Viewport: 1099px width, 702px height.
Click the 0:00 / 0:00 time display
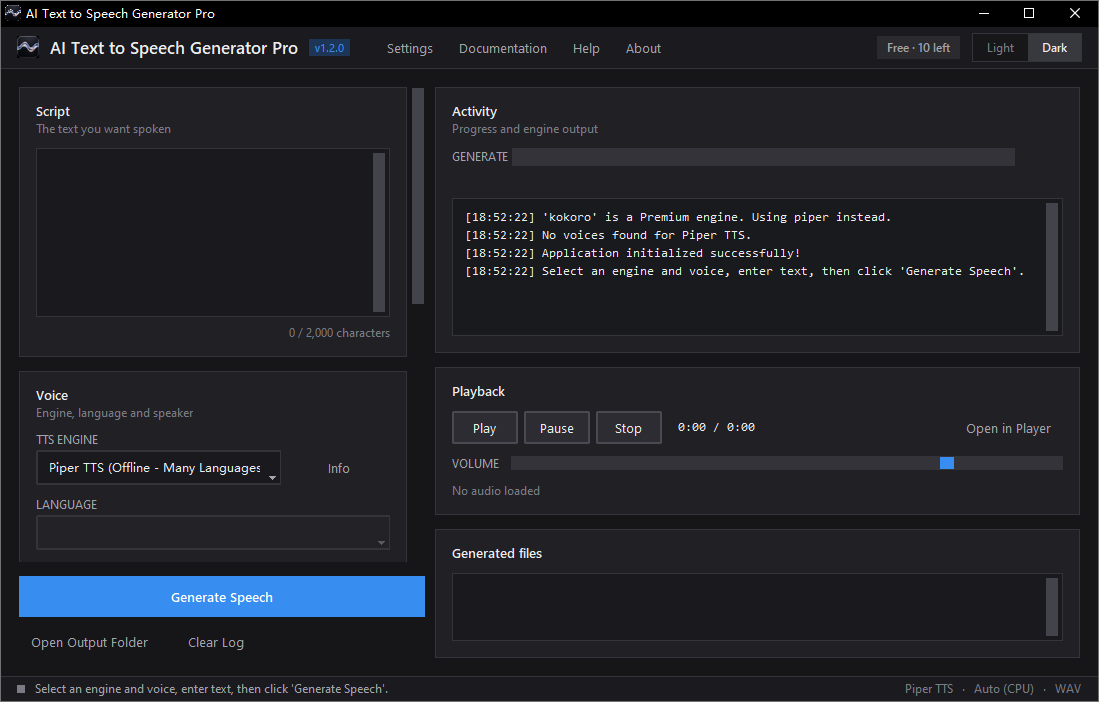pyautogui.click(x=716, y=427)
